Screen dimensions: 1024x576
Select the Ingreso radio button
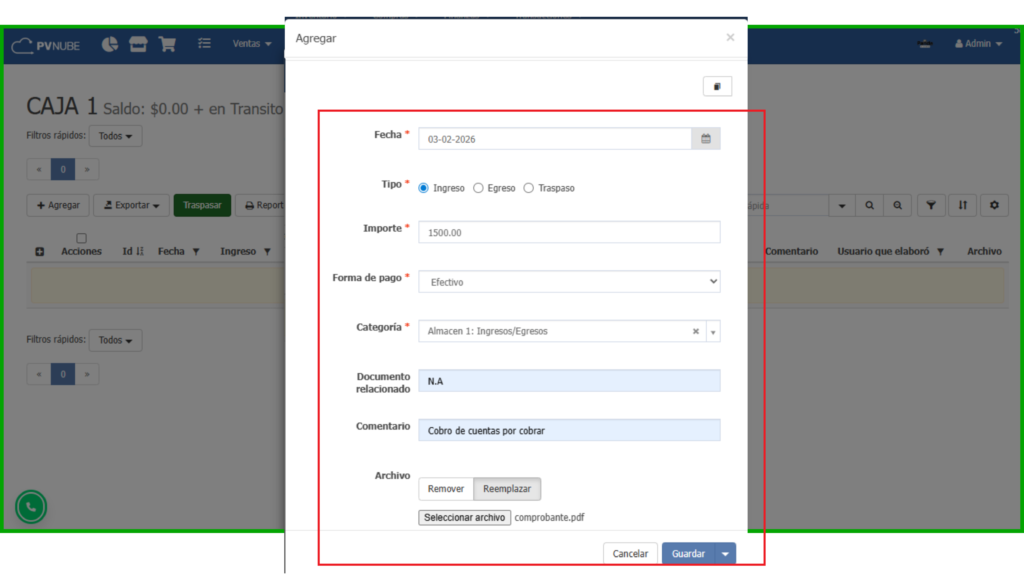(424, 188)
